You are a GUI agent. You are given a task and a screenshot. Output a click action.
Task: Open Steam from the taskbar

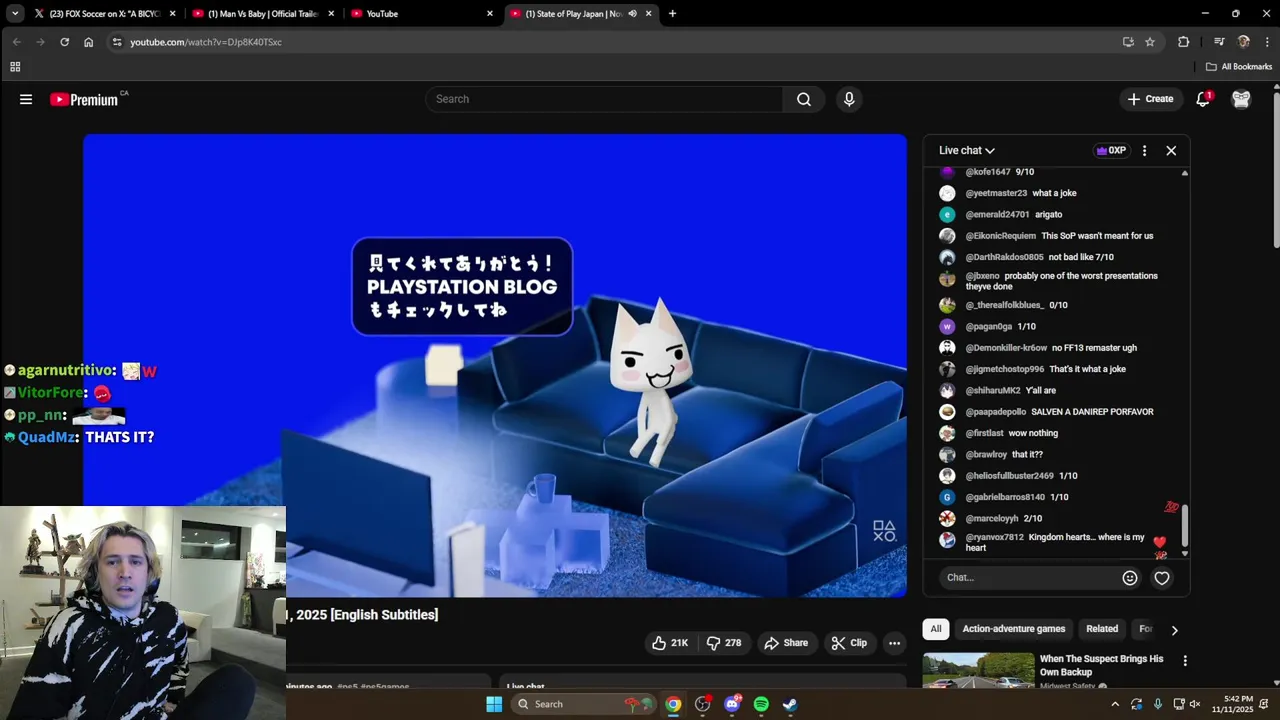click(x=790, y=704)
